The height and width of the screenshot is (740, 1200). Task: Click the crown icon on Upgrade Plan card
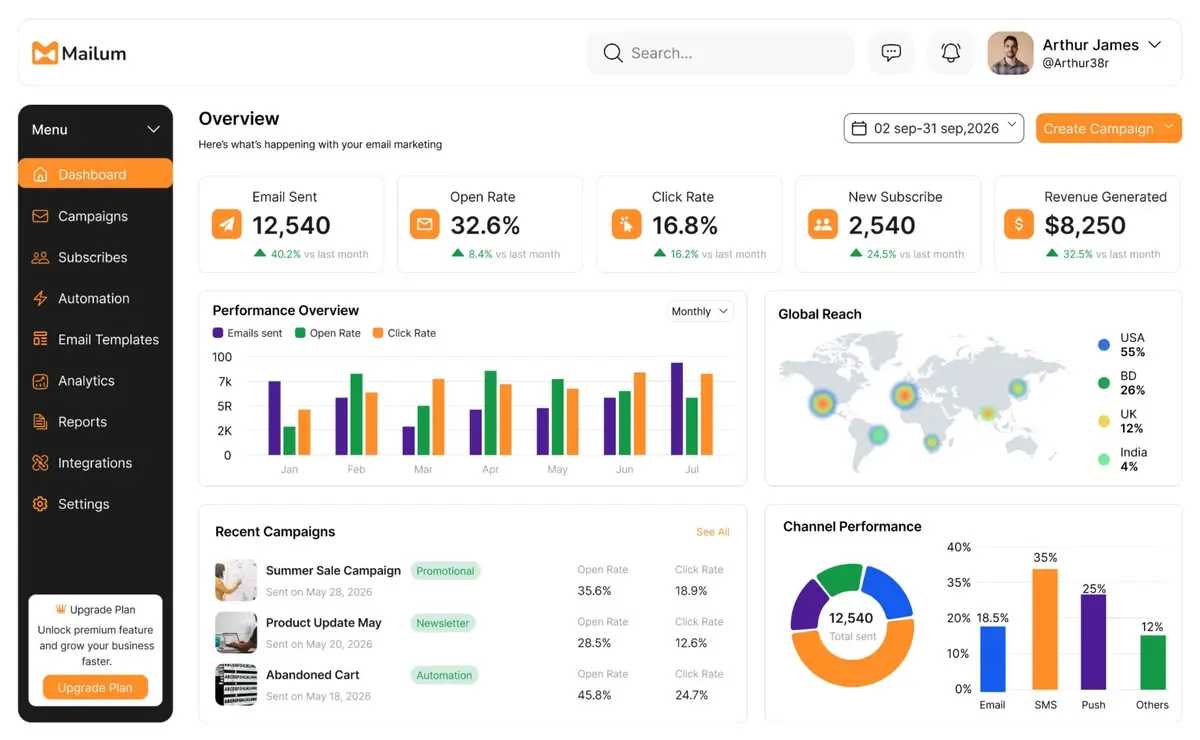click(x=61, y=609)
